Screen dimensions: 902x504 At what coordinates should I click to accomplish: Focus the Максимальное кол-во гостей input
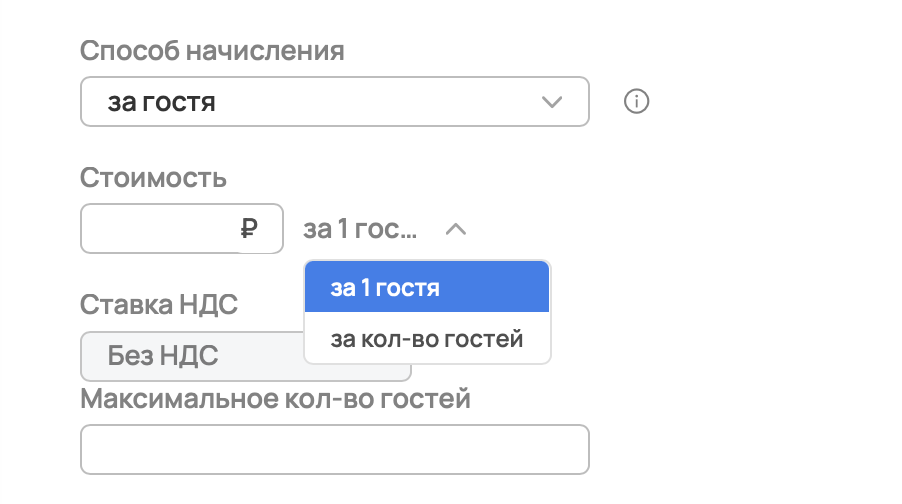334,449
